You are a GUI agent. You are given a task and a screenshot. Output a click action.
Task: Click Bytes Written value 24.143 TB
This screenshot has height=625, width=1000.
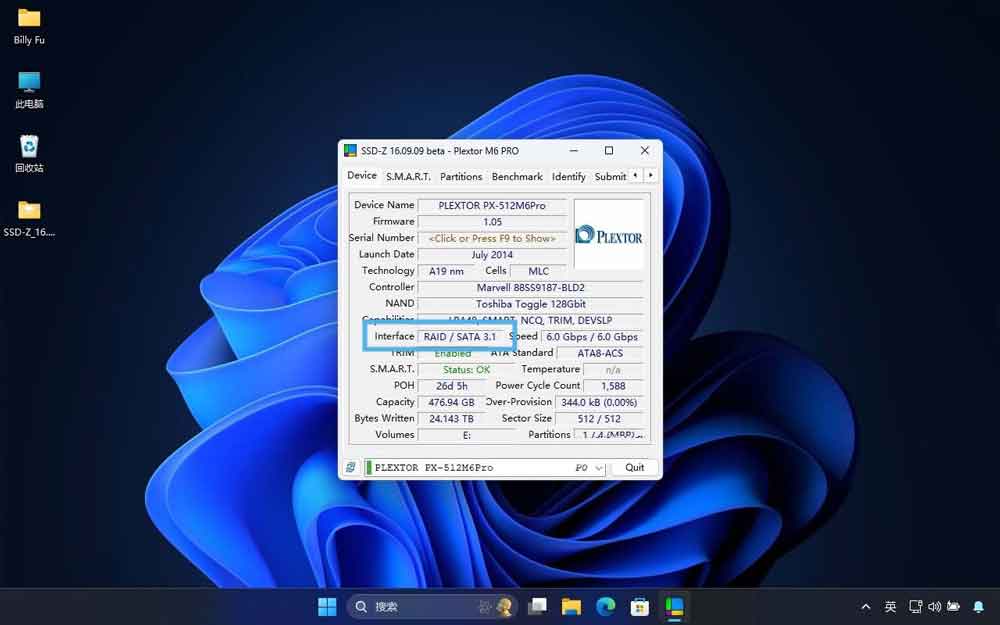452,419
